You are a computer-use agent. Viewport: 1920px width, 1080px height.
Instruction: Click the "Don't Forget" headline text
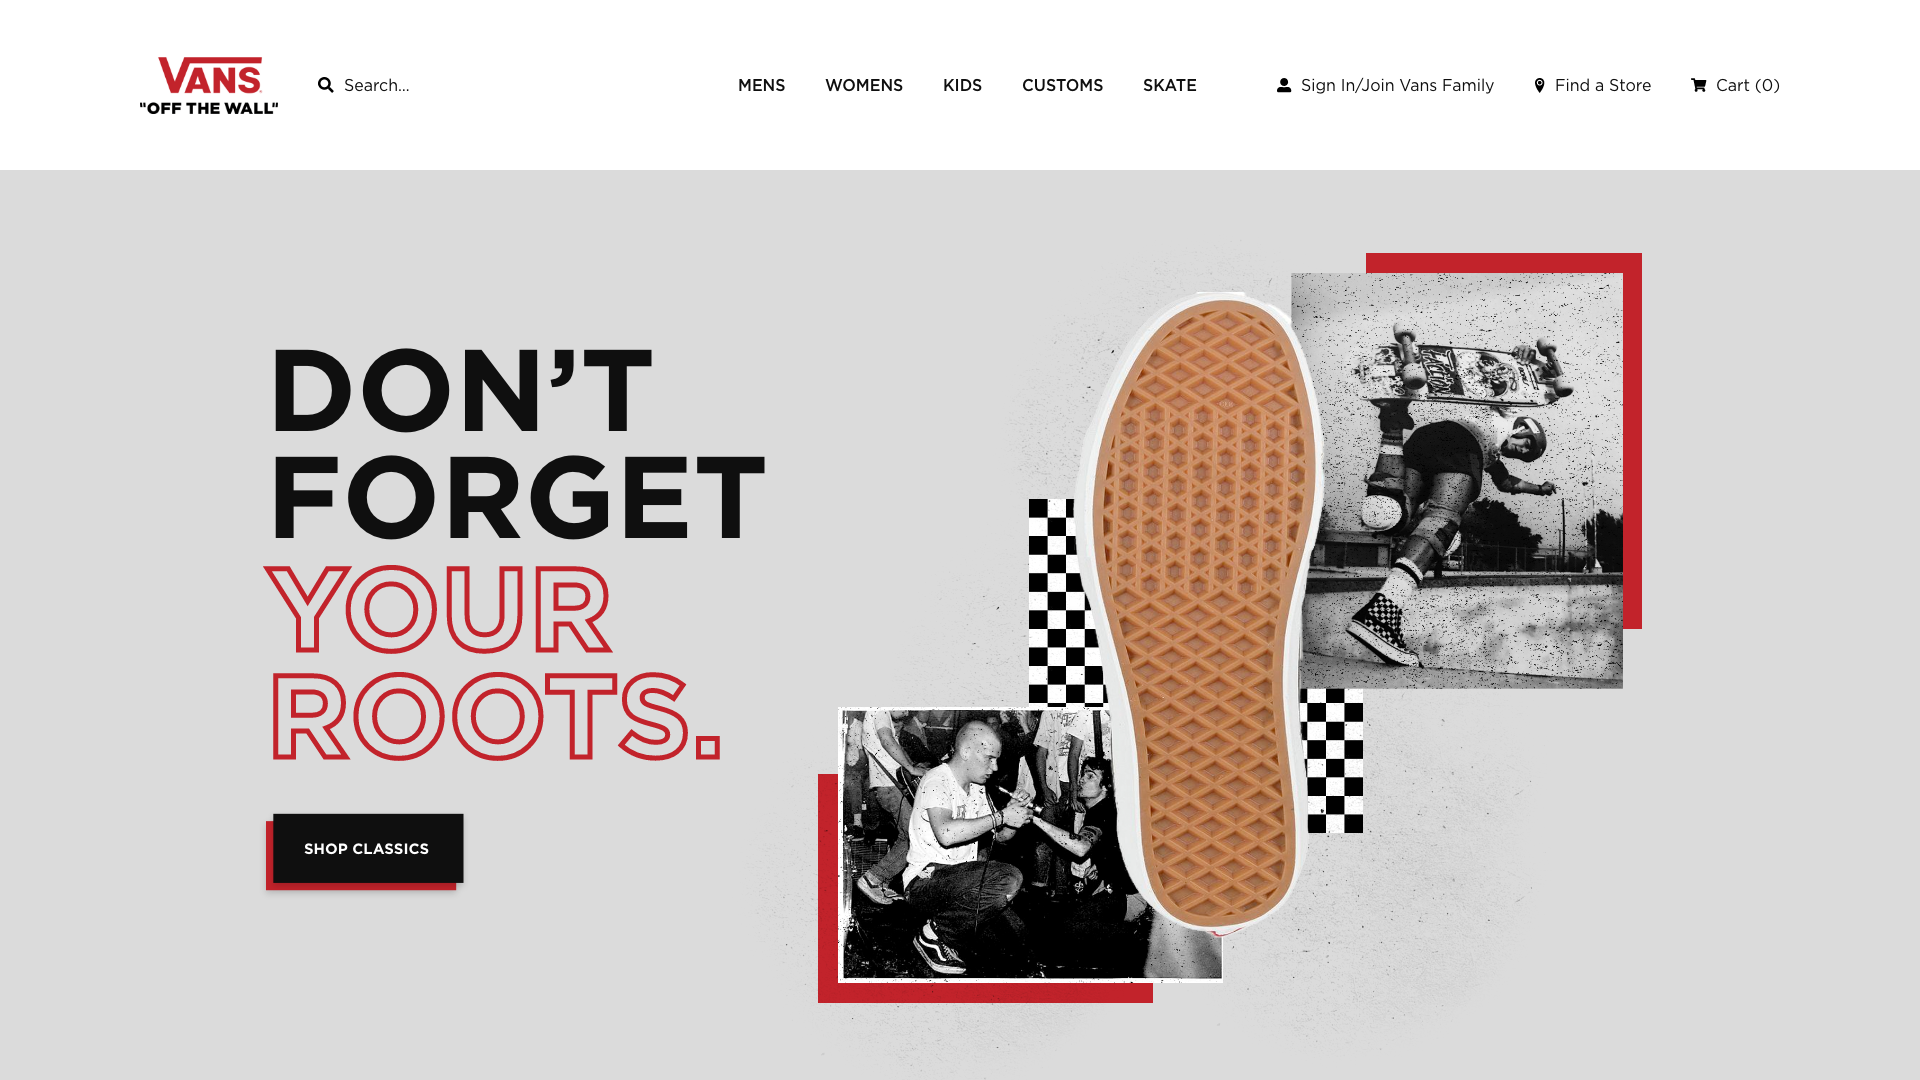point(517,443)
